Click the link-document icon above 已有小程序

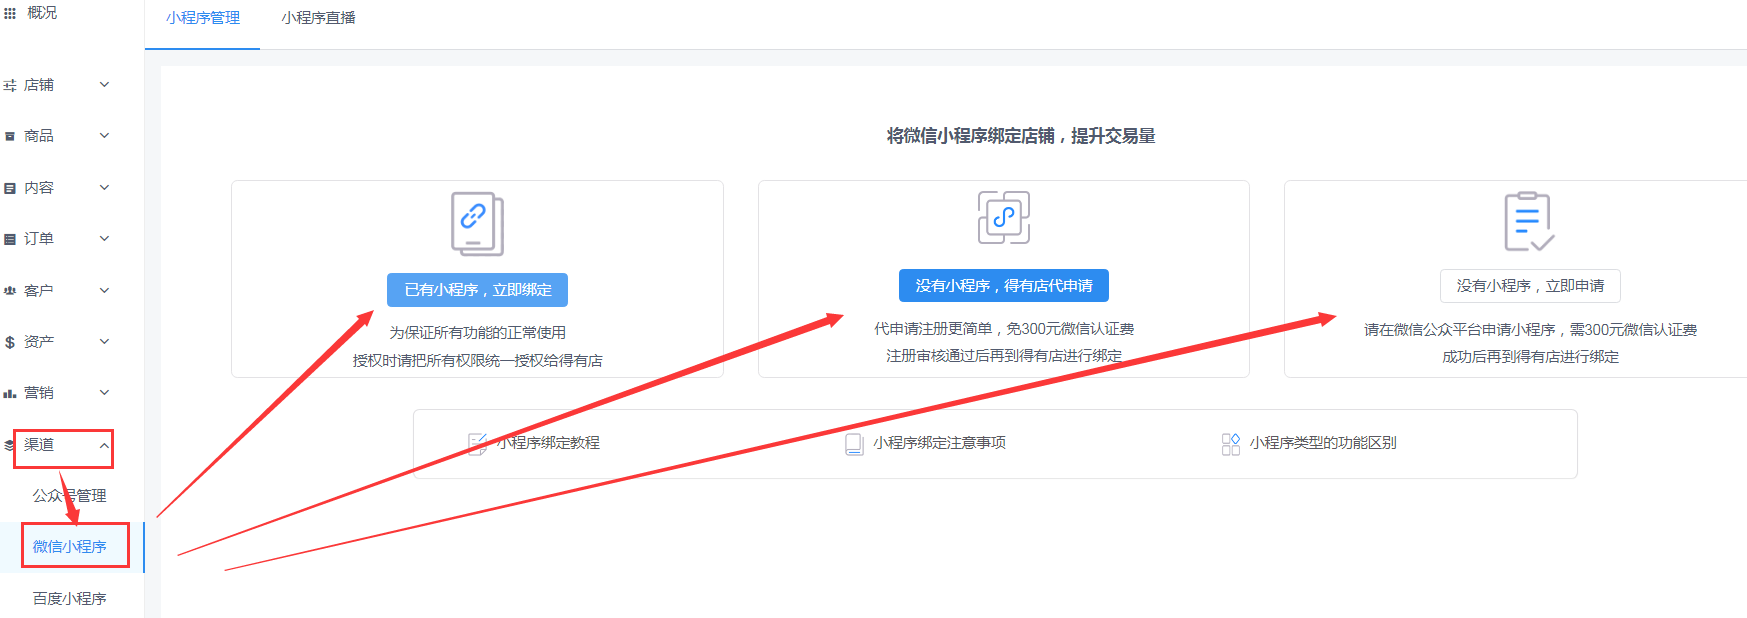(x=477, y=223)
